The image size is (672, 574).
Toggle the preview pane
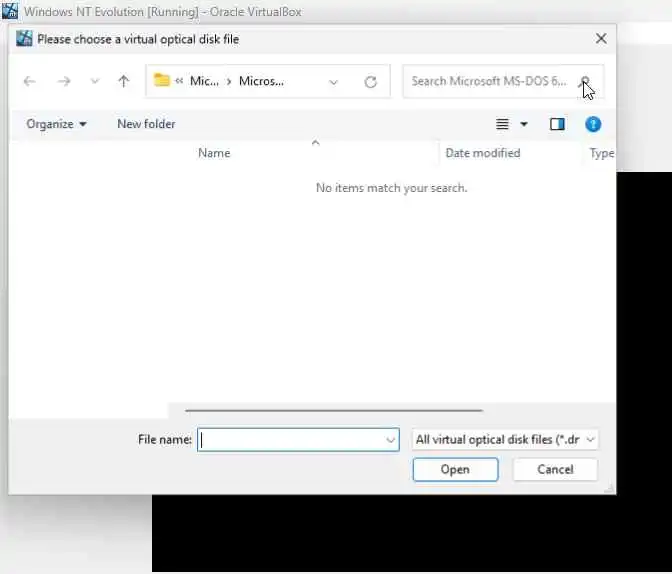tap(557, 124)
